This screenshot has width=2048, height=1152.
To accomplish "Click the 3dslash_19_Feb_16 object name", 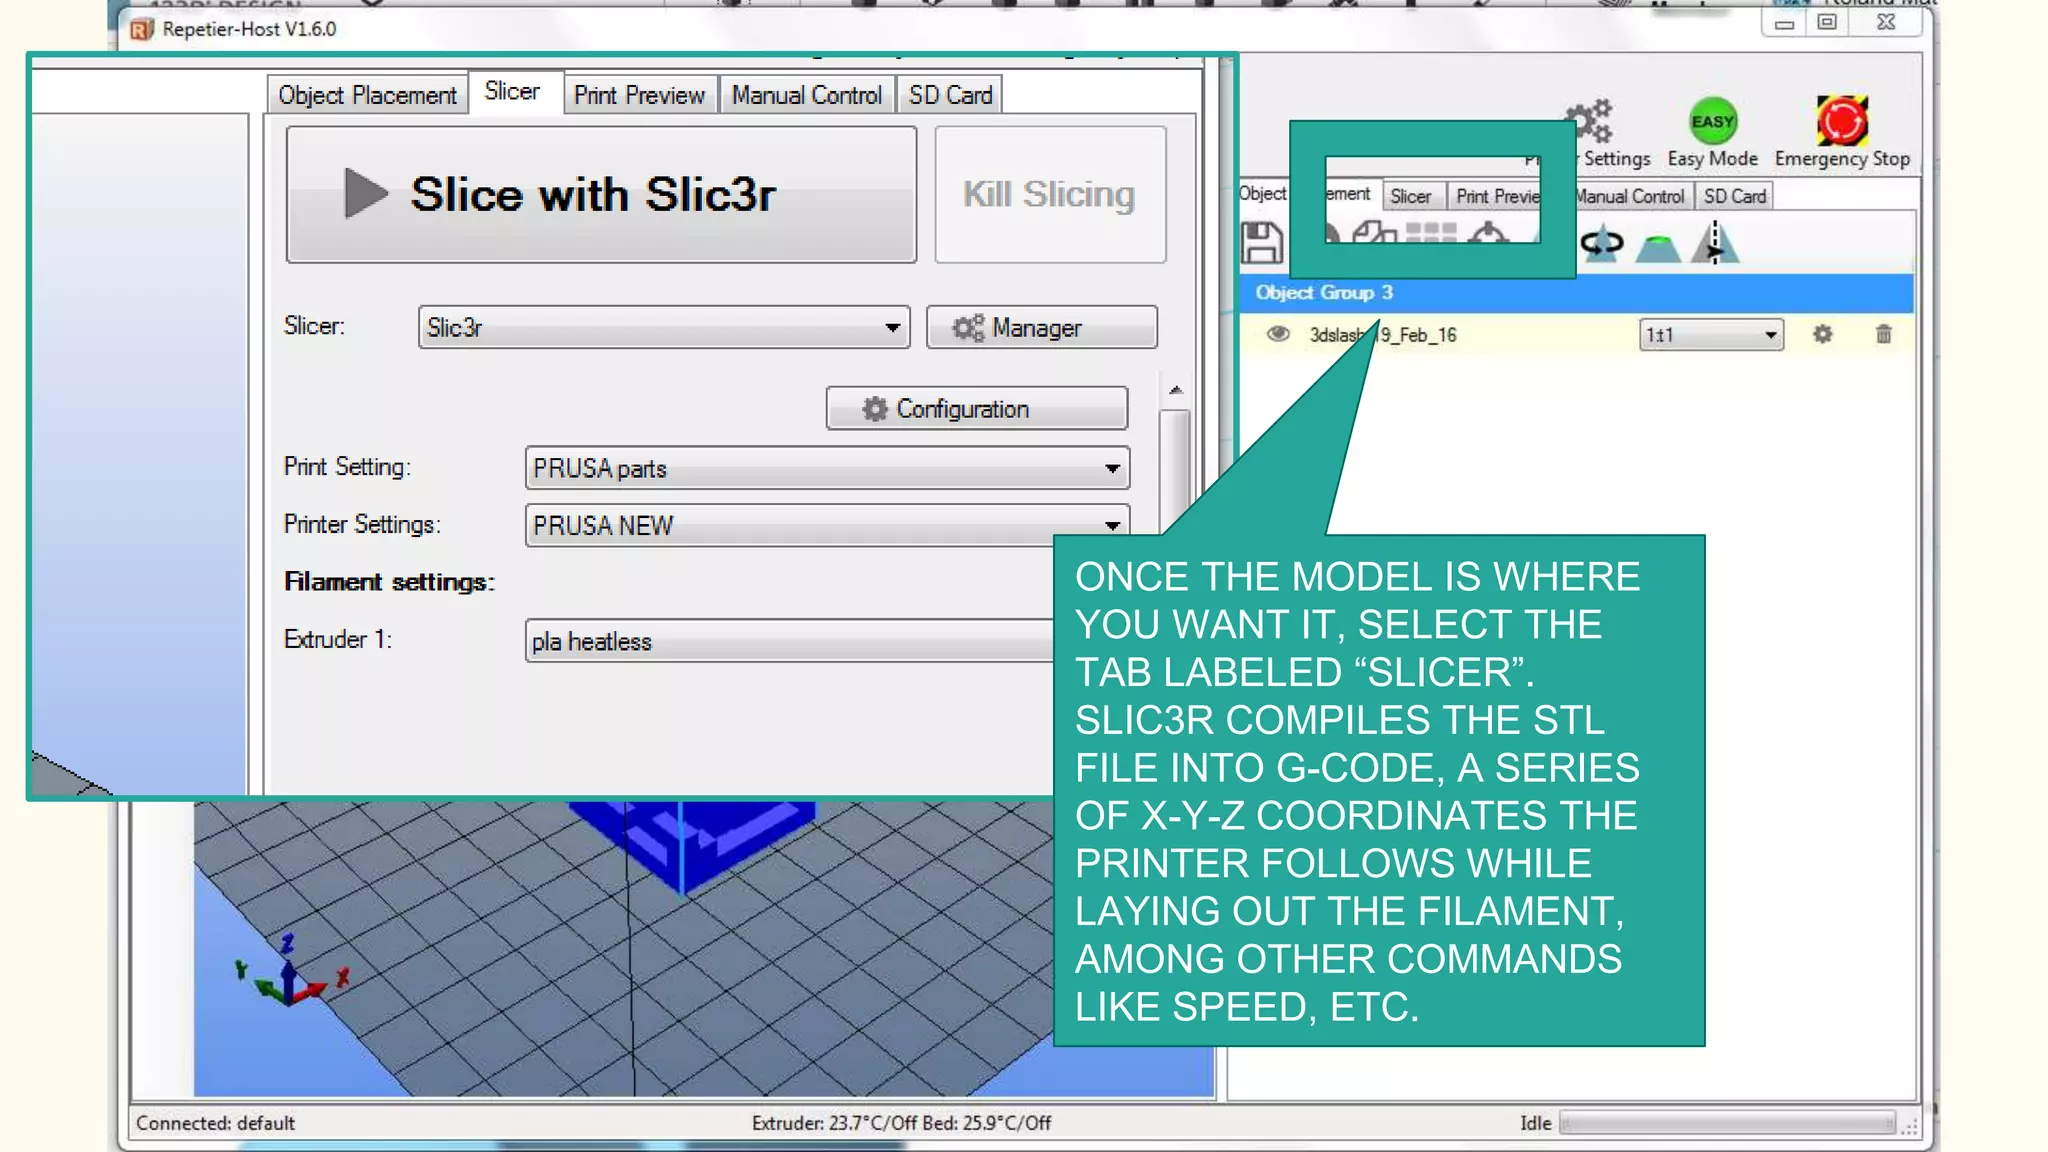I will (1383, 335).
